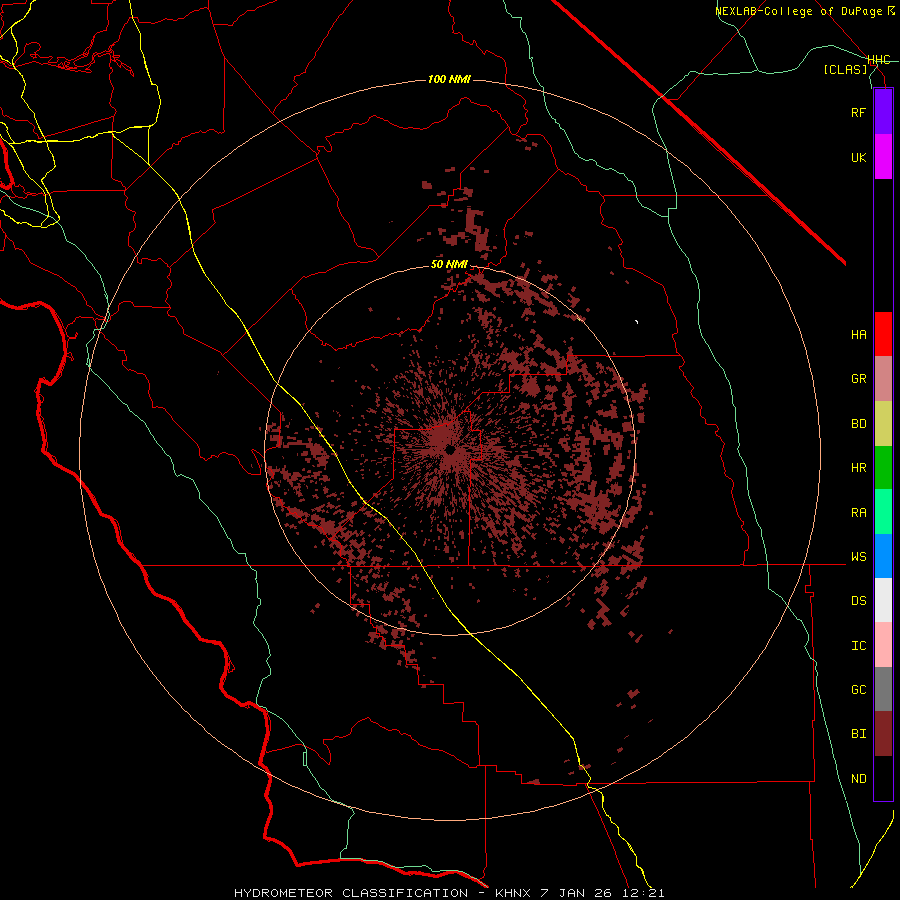
Task: Click the RF legend label
Action: click(858, 112)
